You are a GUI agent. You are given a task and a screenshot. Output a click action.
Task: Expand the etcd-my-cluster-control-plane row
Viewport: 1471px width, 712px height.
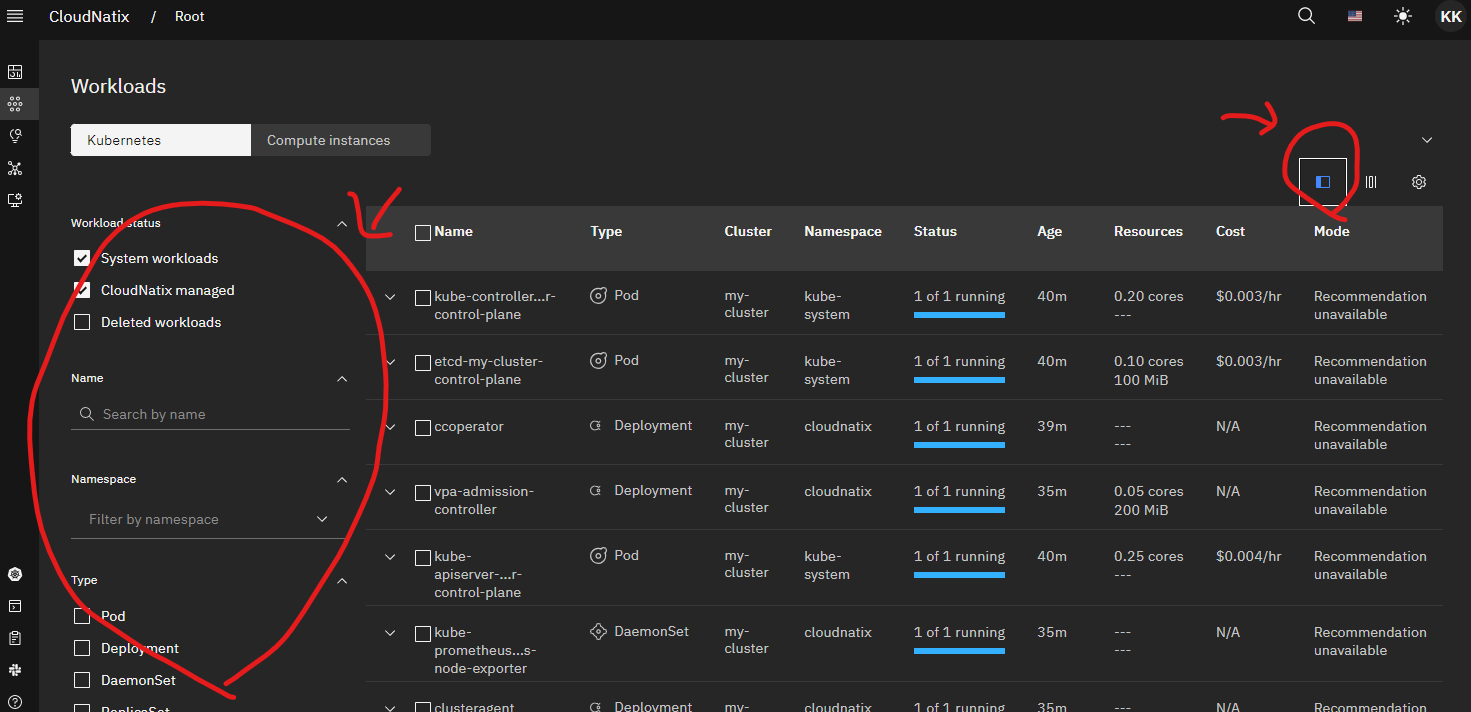click(391, 362)
